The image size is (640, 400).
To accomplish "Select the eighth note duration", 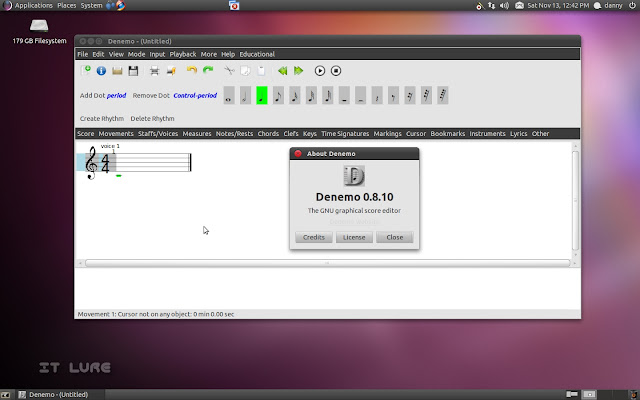I will pyautogui.click(x=278, y=96).
